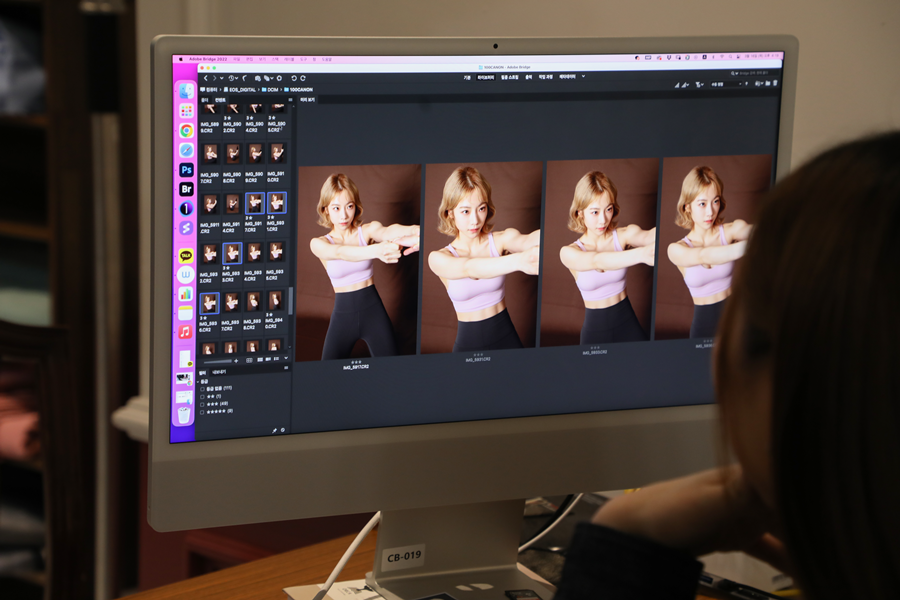This screenshot has height=600, width=900.
Task: Open Google Chrome from the Dock
Action: pyautogui.click(x=186, y=130)
